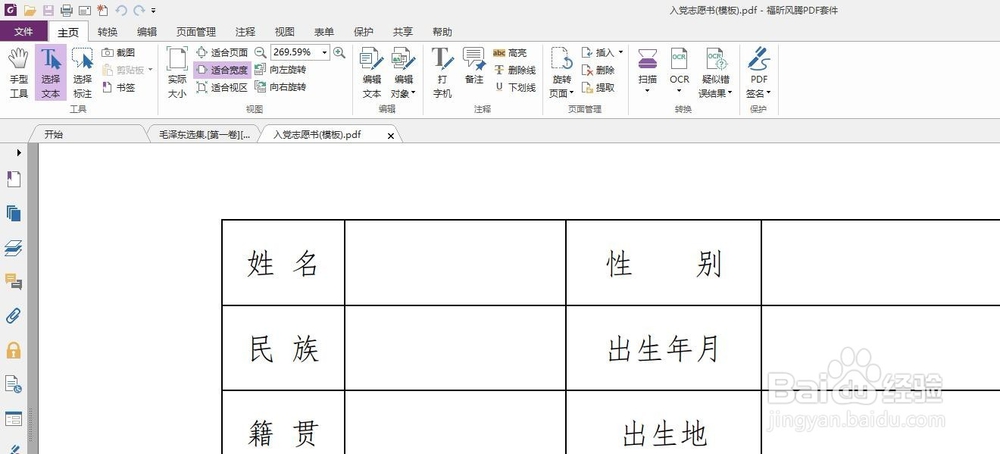Screen dimensions: 1000x454
Task: Select the Hand tool (手型工具)
Action: point(18,73)
